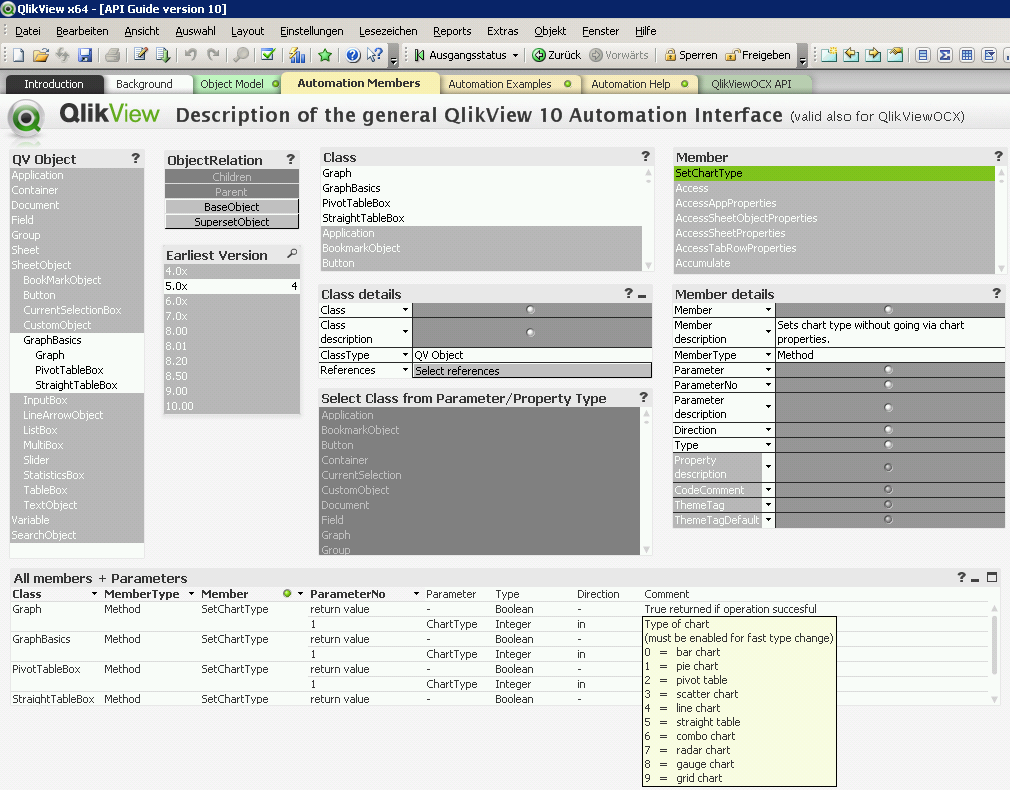Click the Quick Chart wizard icon
Screen dimensions: 1010x790
click(297, 55)
